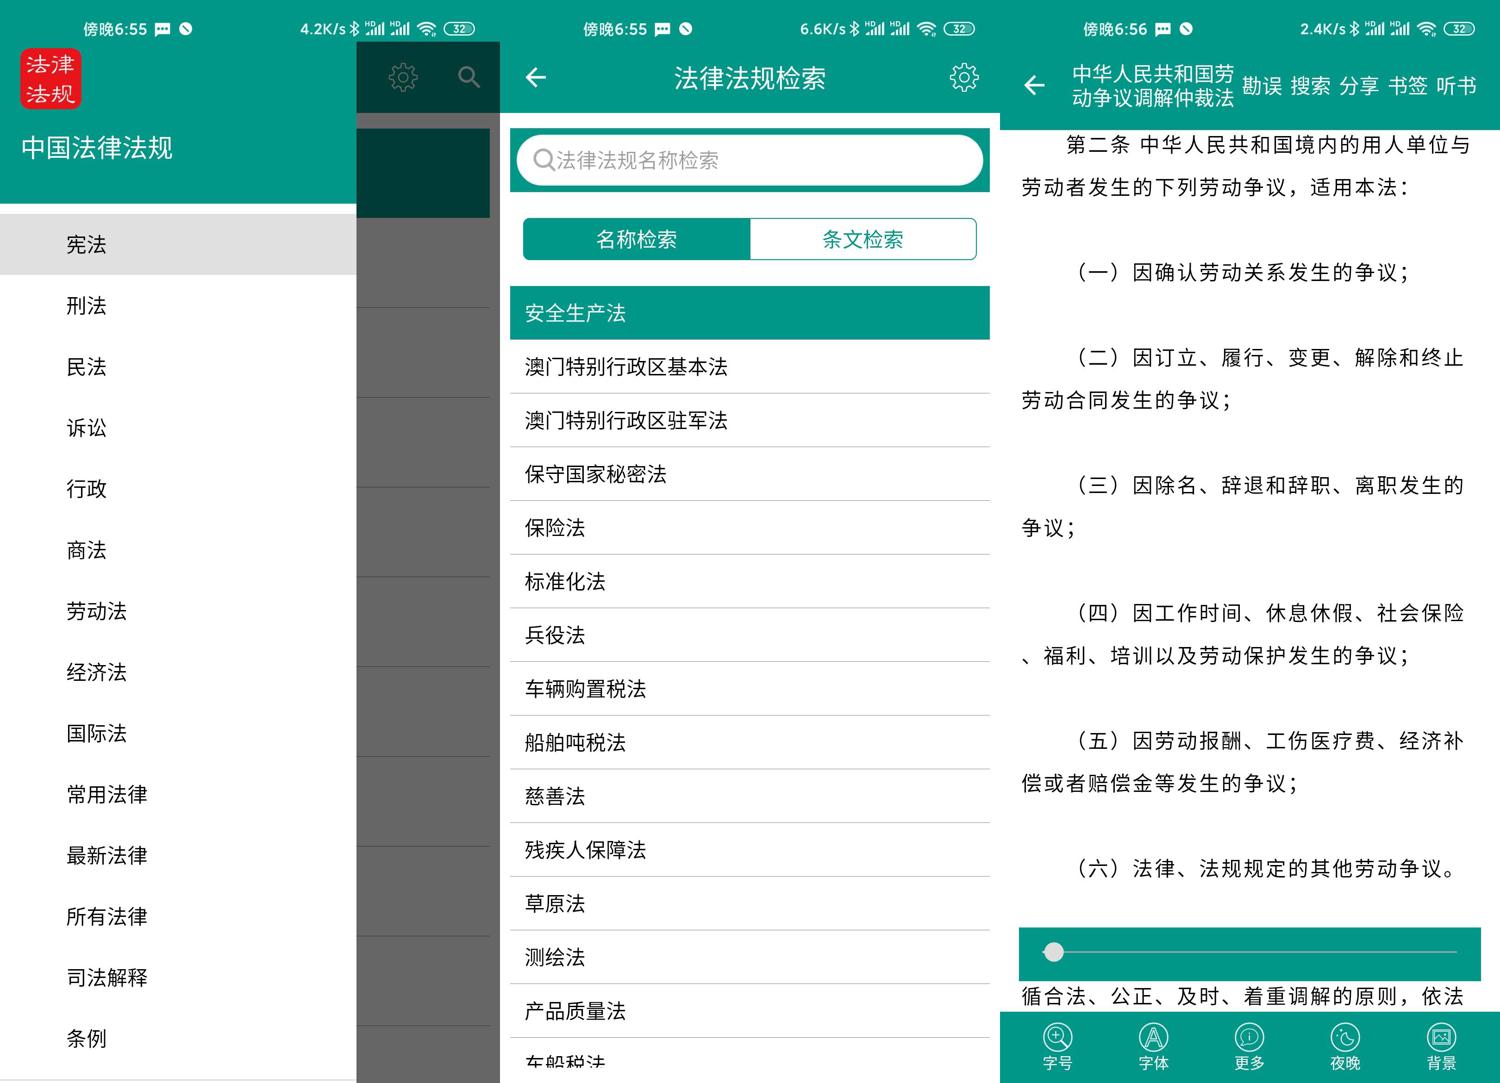This screenshot has height=1083, width=1500.
Task: Tap 听书 to listen to the law
Action: click(x=1456, y=86)
